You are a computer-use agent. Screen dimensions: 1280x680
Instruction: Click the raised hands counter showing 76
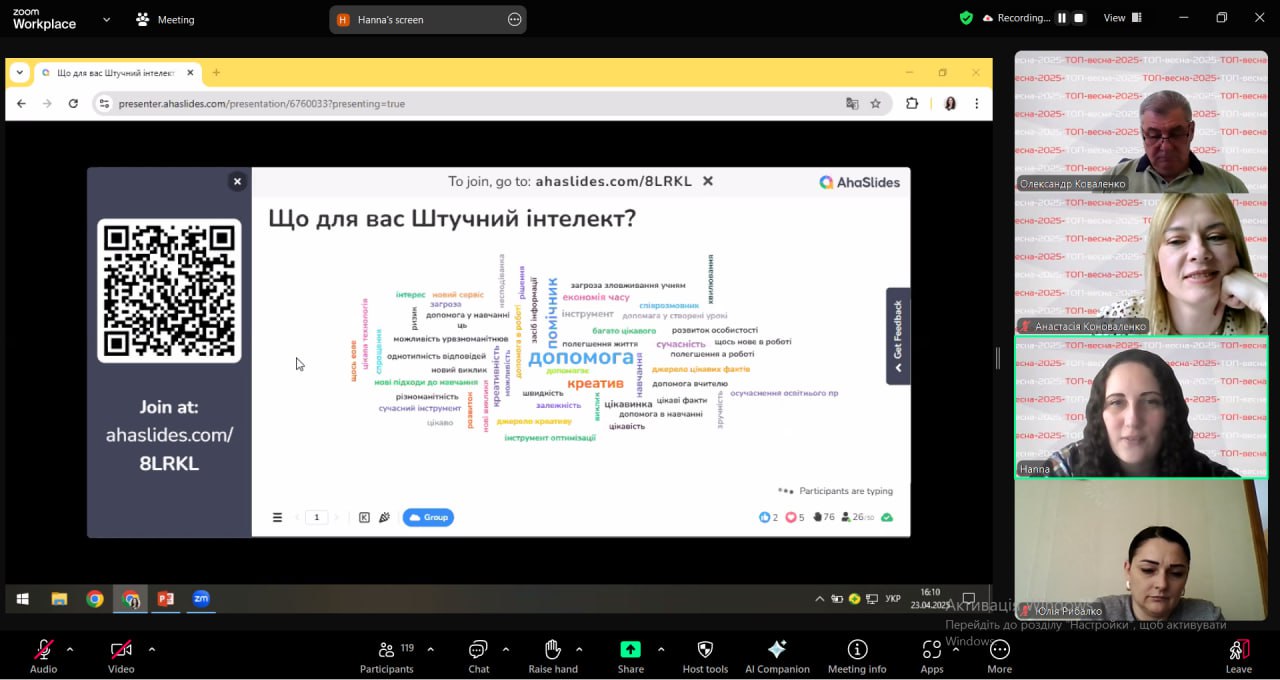click(824, 517)
